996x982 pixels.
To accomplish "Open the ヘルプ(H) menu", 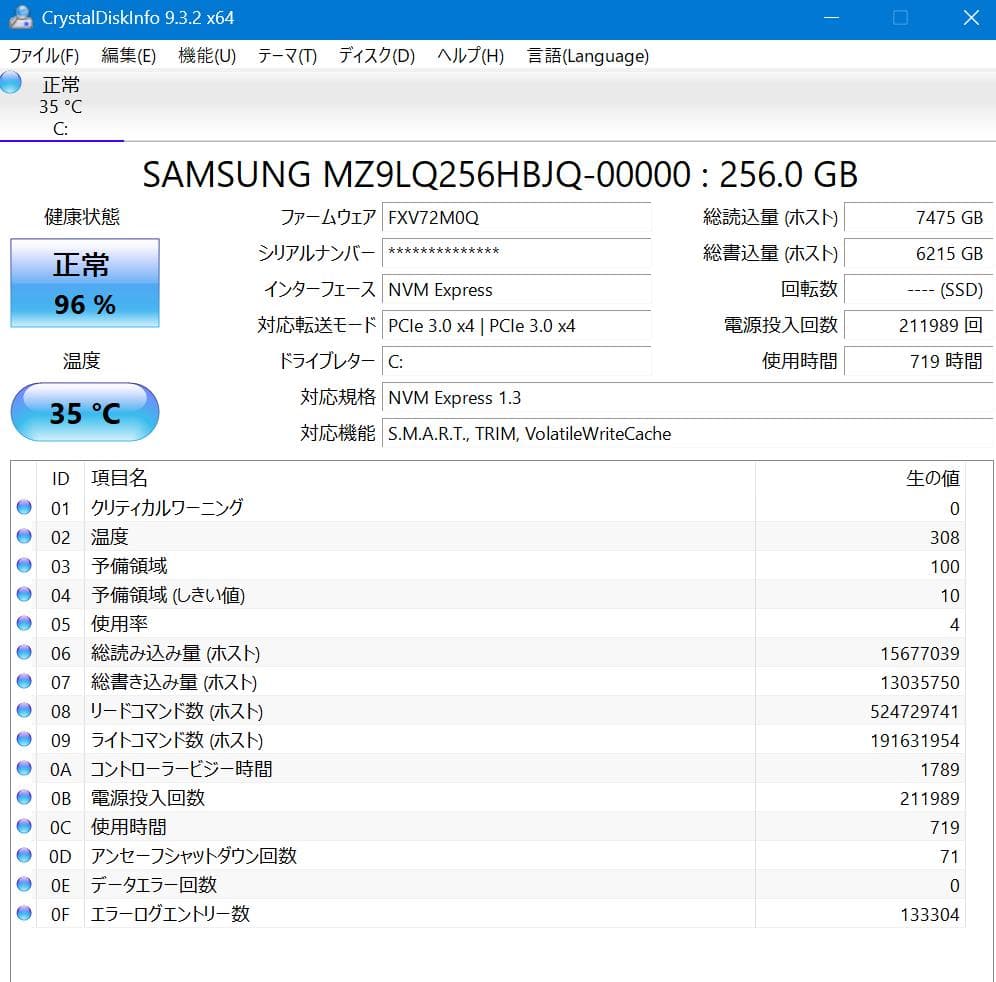I will pyautogui.click(x=470, y=56).
